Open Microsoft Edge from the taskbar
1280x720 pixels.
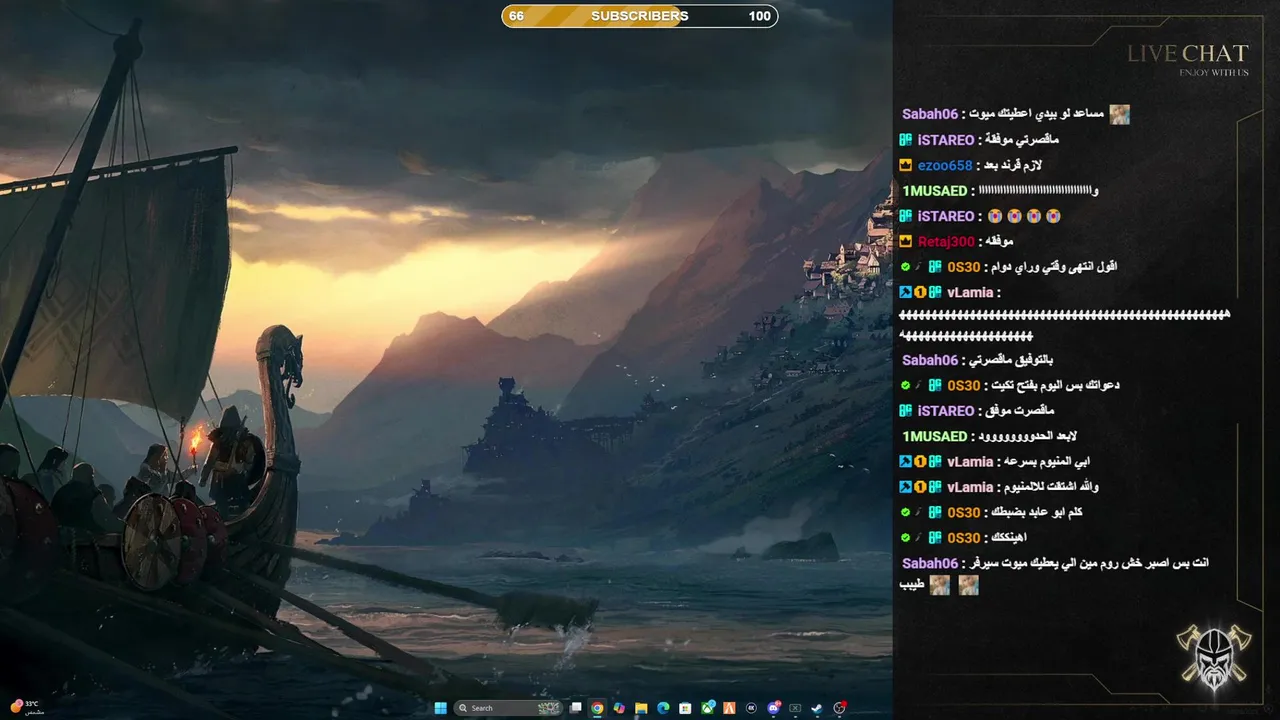[x=663, y=708]
